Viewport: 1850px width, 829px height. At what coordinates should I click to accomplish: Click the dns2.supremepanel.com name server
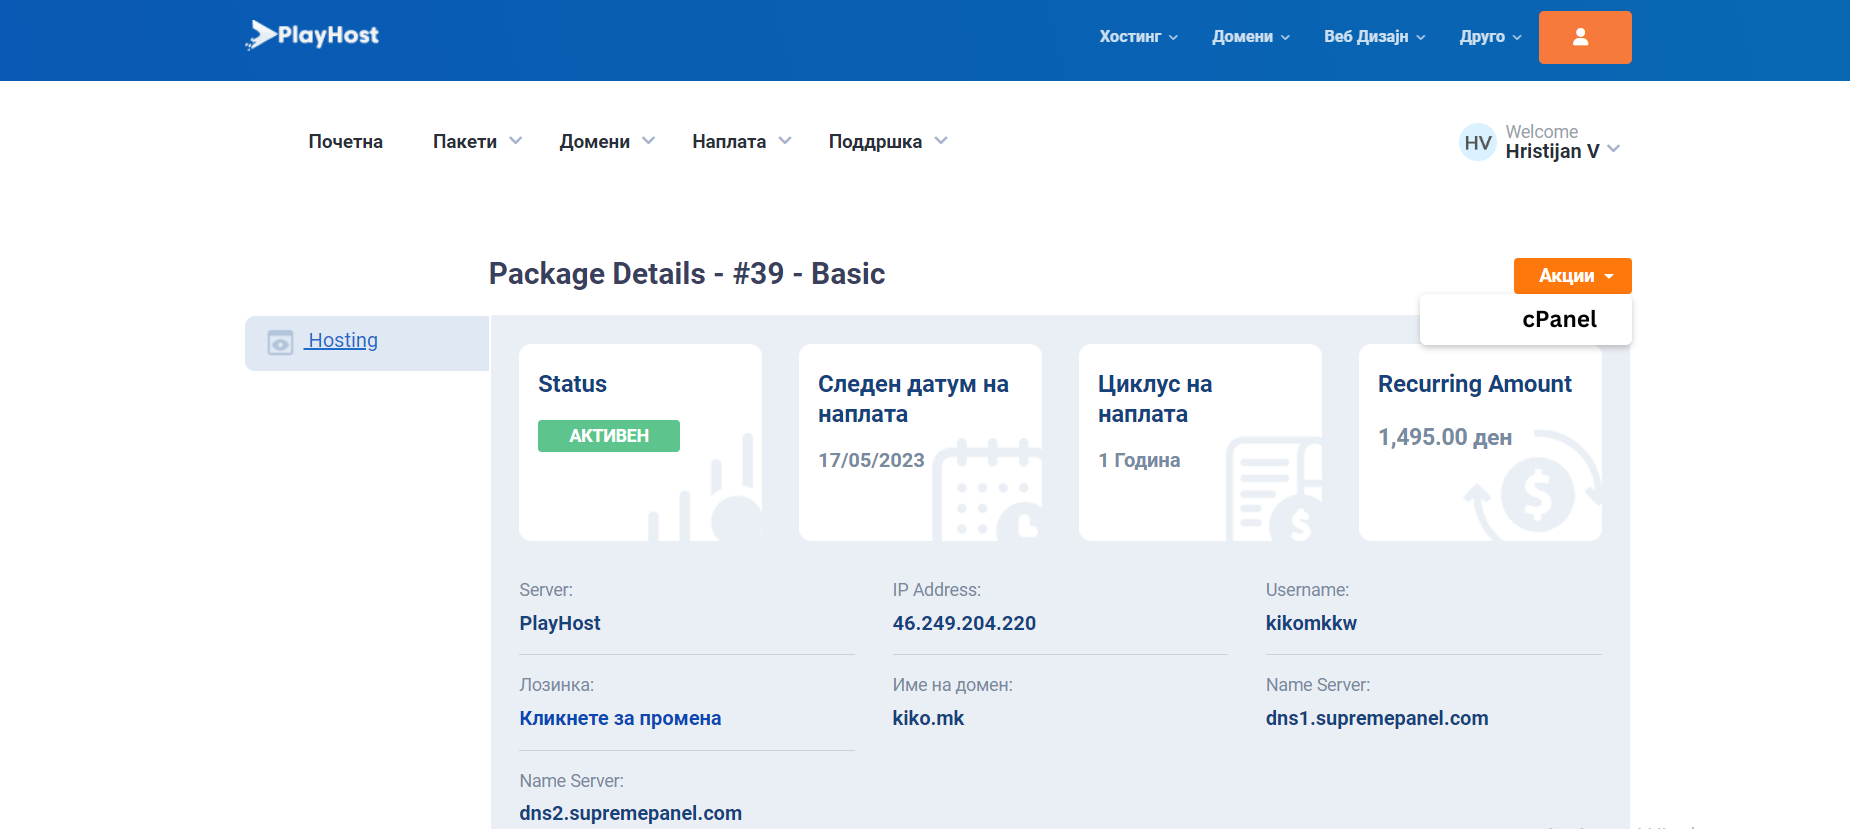(x=630, y=813)
